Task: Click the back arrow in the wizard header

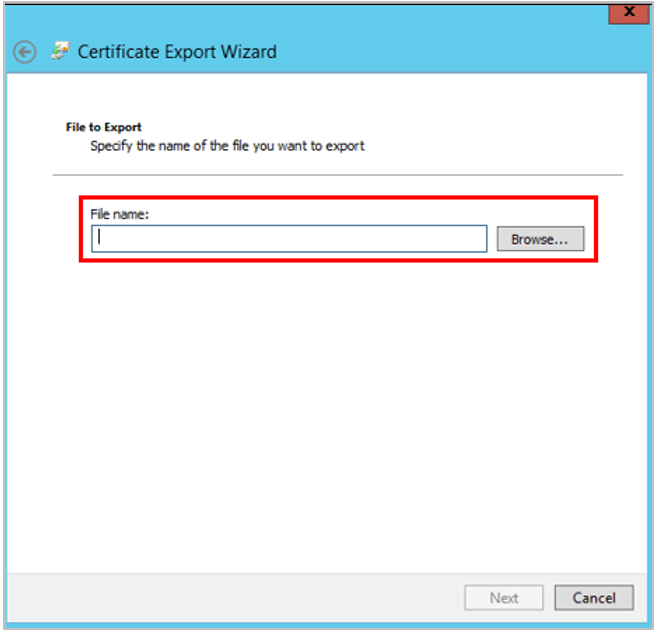Action: tap(25, 52)
